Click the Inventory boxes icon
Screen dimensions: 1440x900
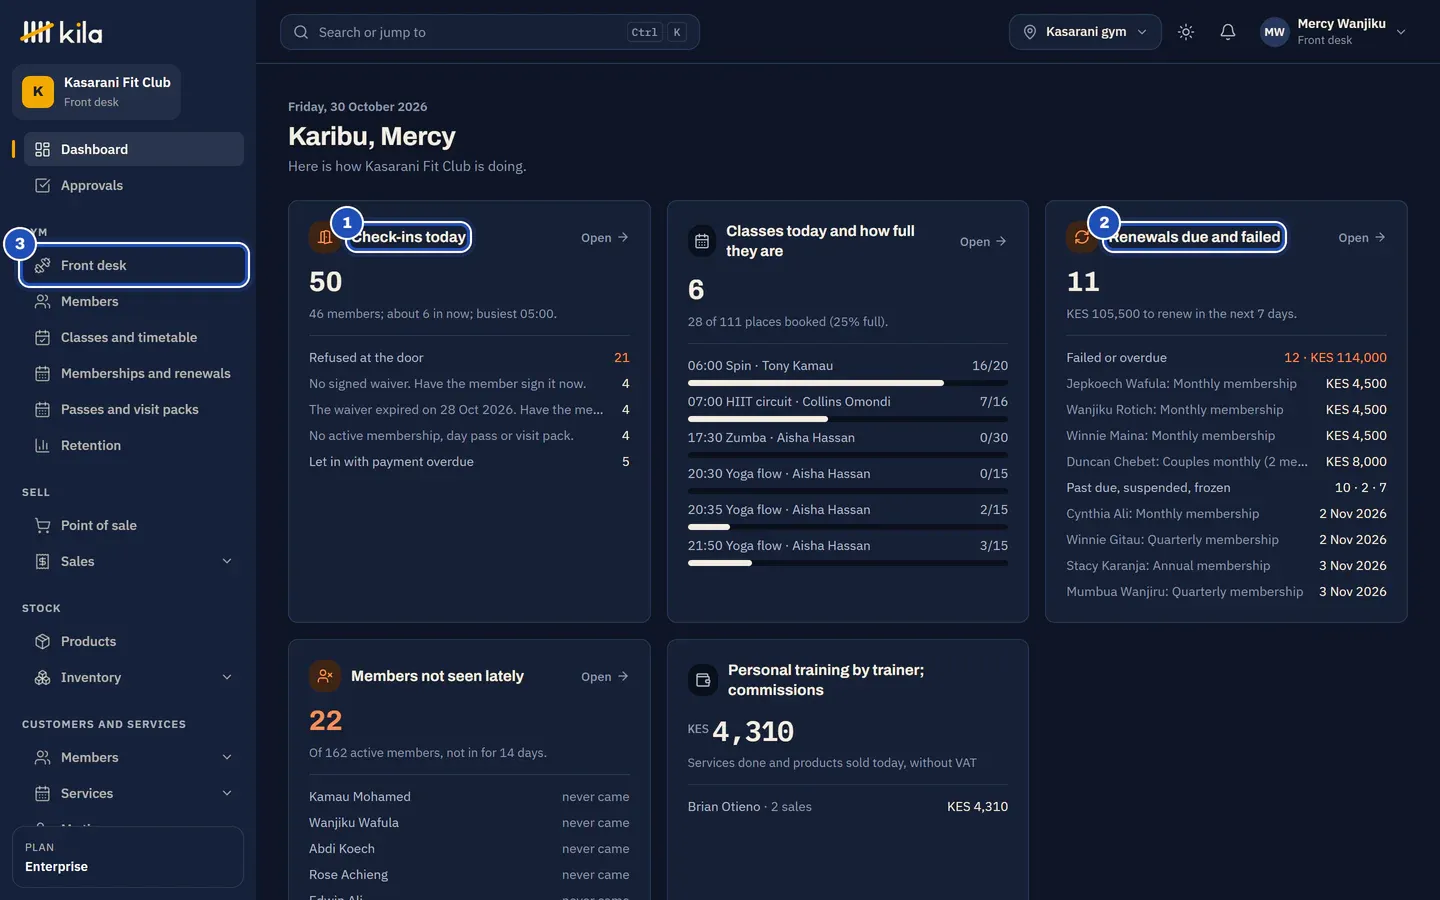tap(42, 677)
